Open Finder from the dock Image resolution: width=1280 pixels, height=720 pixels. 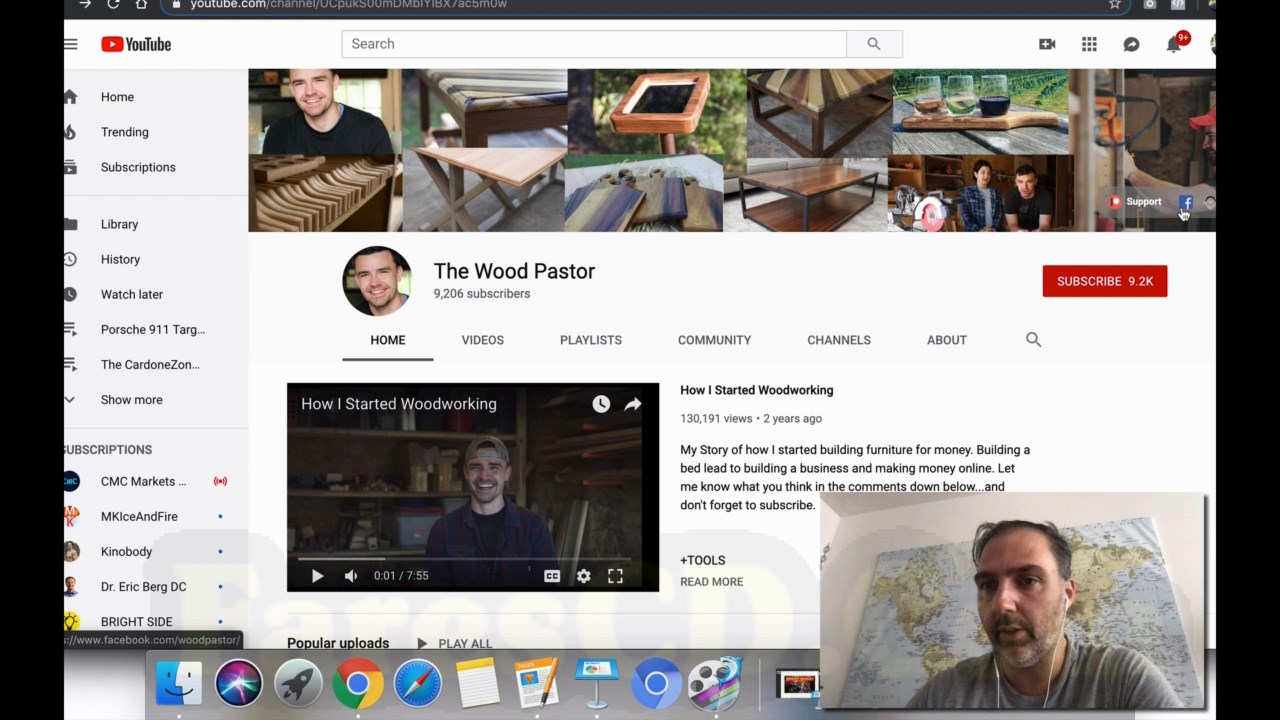179,683
